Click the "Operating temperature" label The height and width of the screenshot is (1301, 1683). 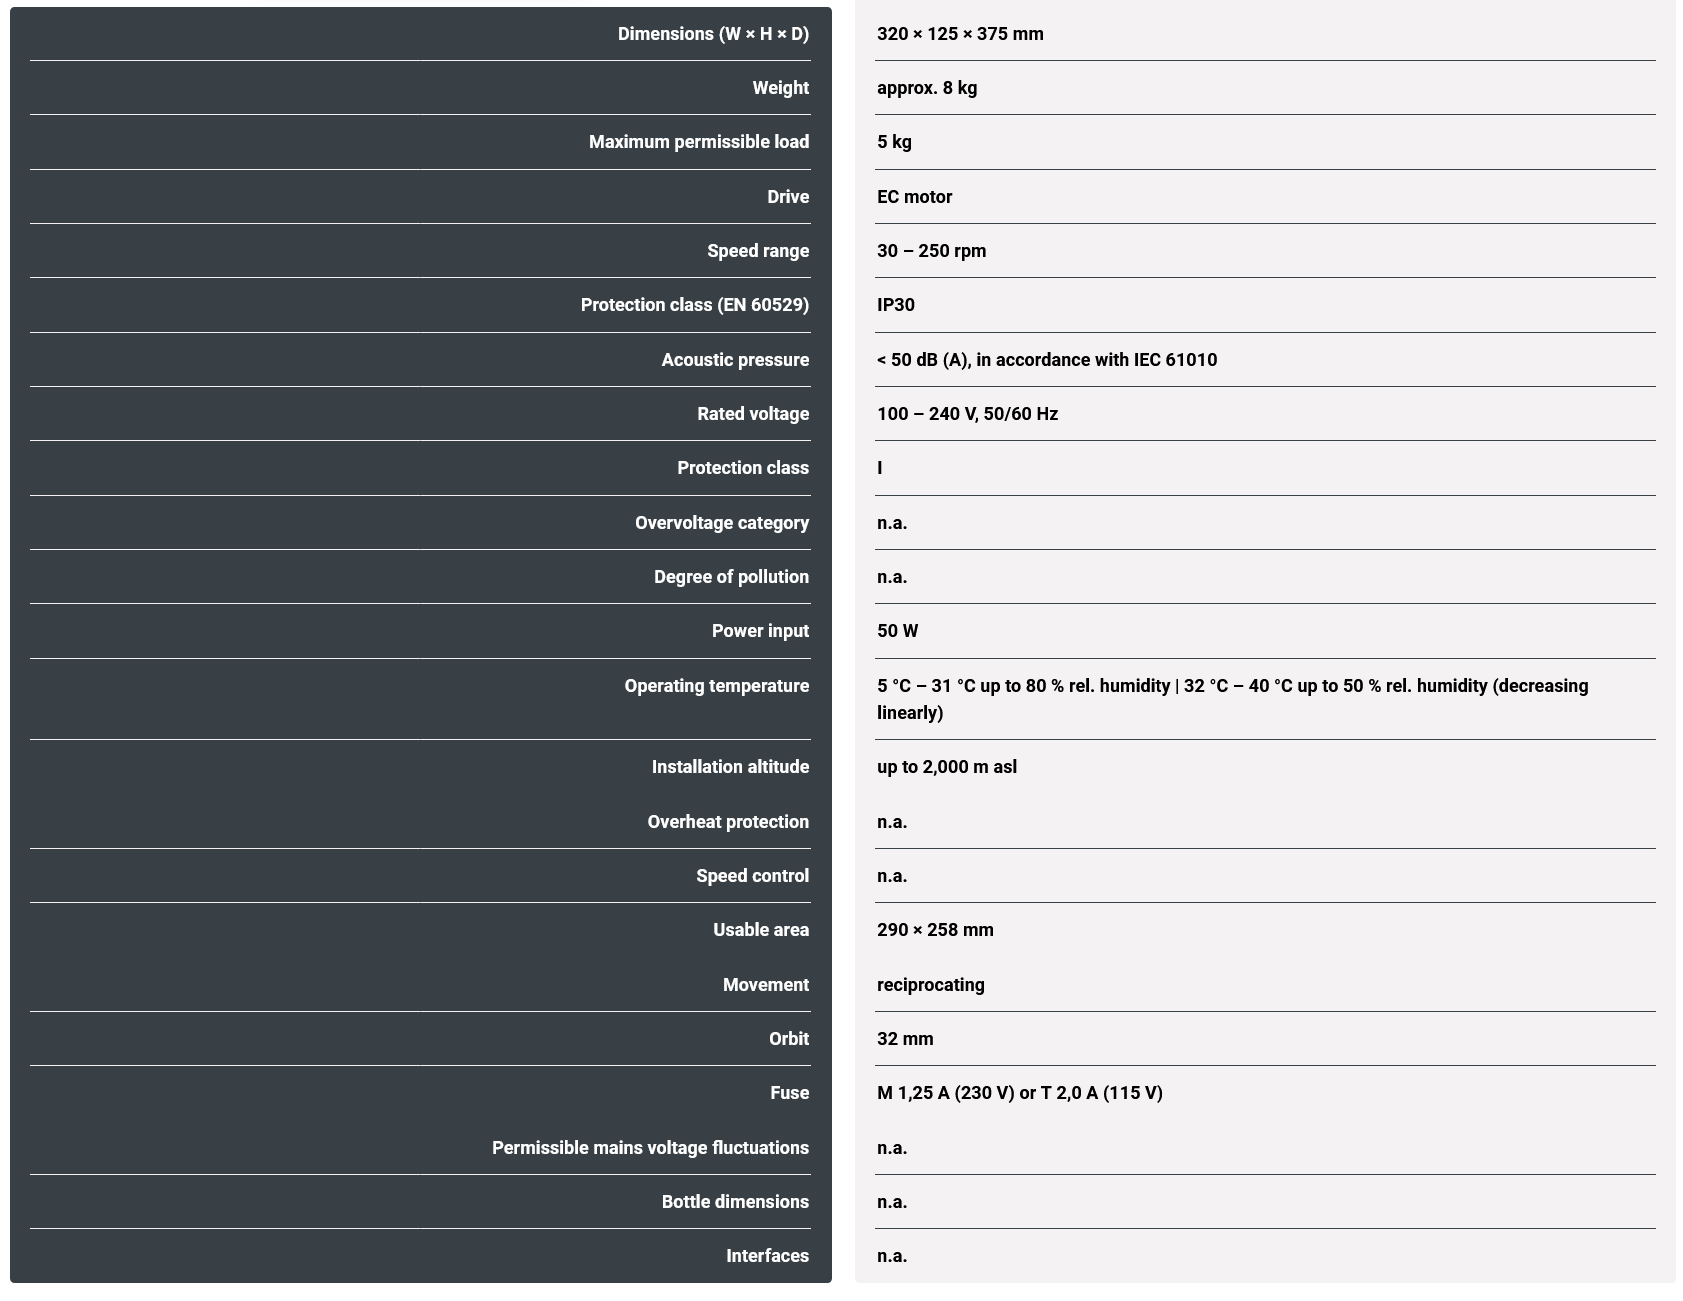click(x=716, y=686)
